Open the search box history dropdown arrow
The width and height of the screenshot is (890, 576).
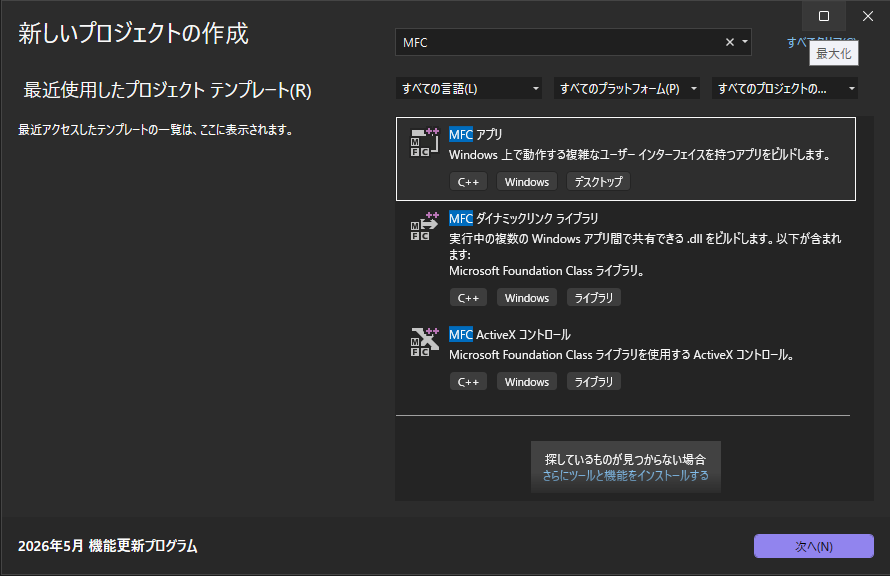click(745, 42)
